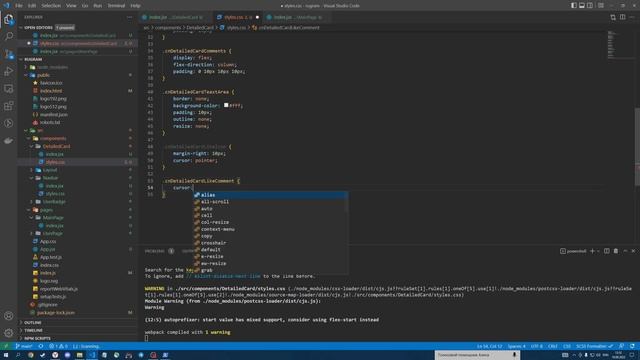
Task: Switch to index.jsx DetailedCard editor tab
Action: [x=176, y=17]
